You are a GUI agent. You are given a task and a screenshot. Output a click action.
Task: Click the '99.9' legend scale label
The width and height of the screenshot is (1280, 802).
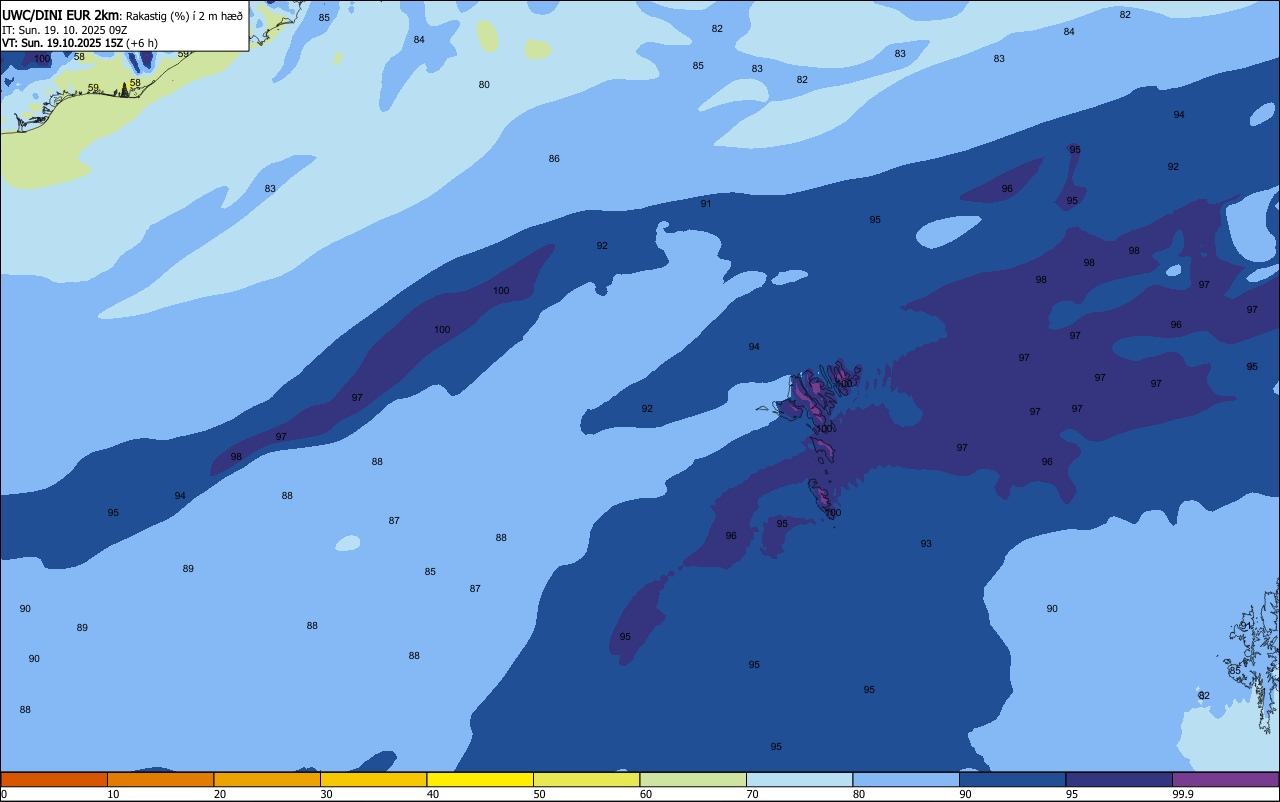point(1182,794)
